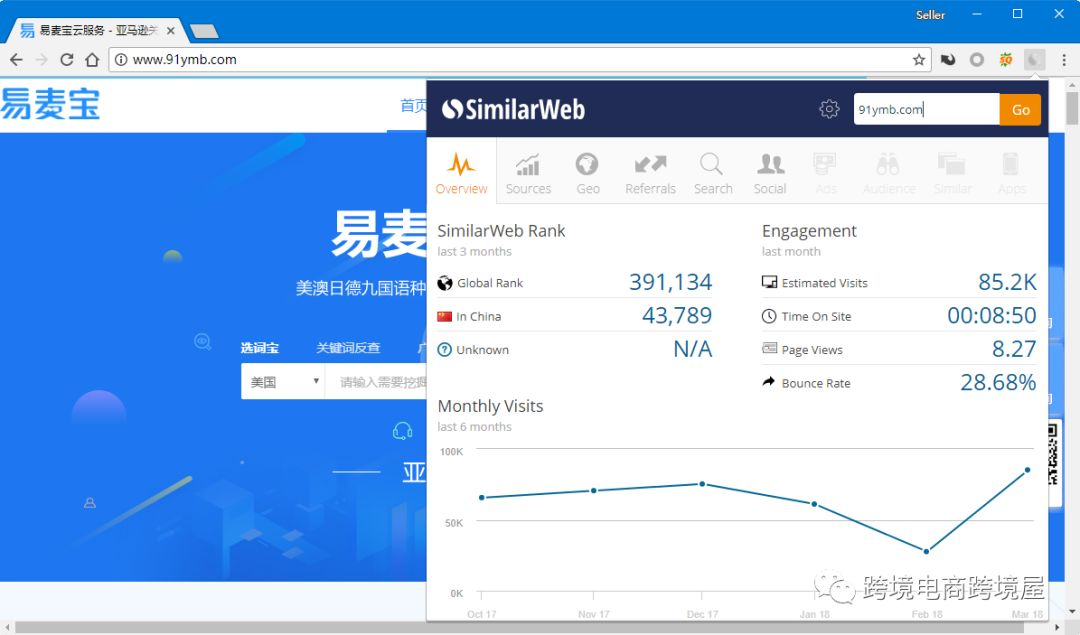
Task: Click the browser Back arrow
Action: [17, 60]
